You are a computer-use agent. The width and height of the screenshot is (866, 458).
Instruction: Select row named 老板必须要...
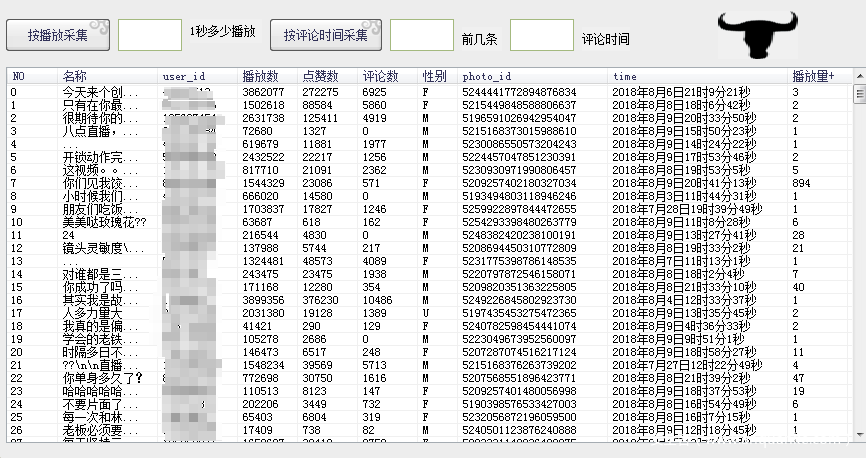[430, 430]
